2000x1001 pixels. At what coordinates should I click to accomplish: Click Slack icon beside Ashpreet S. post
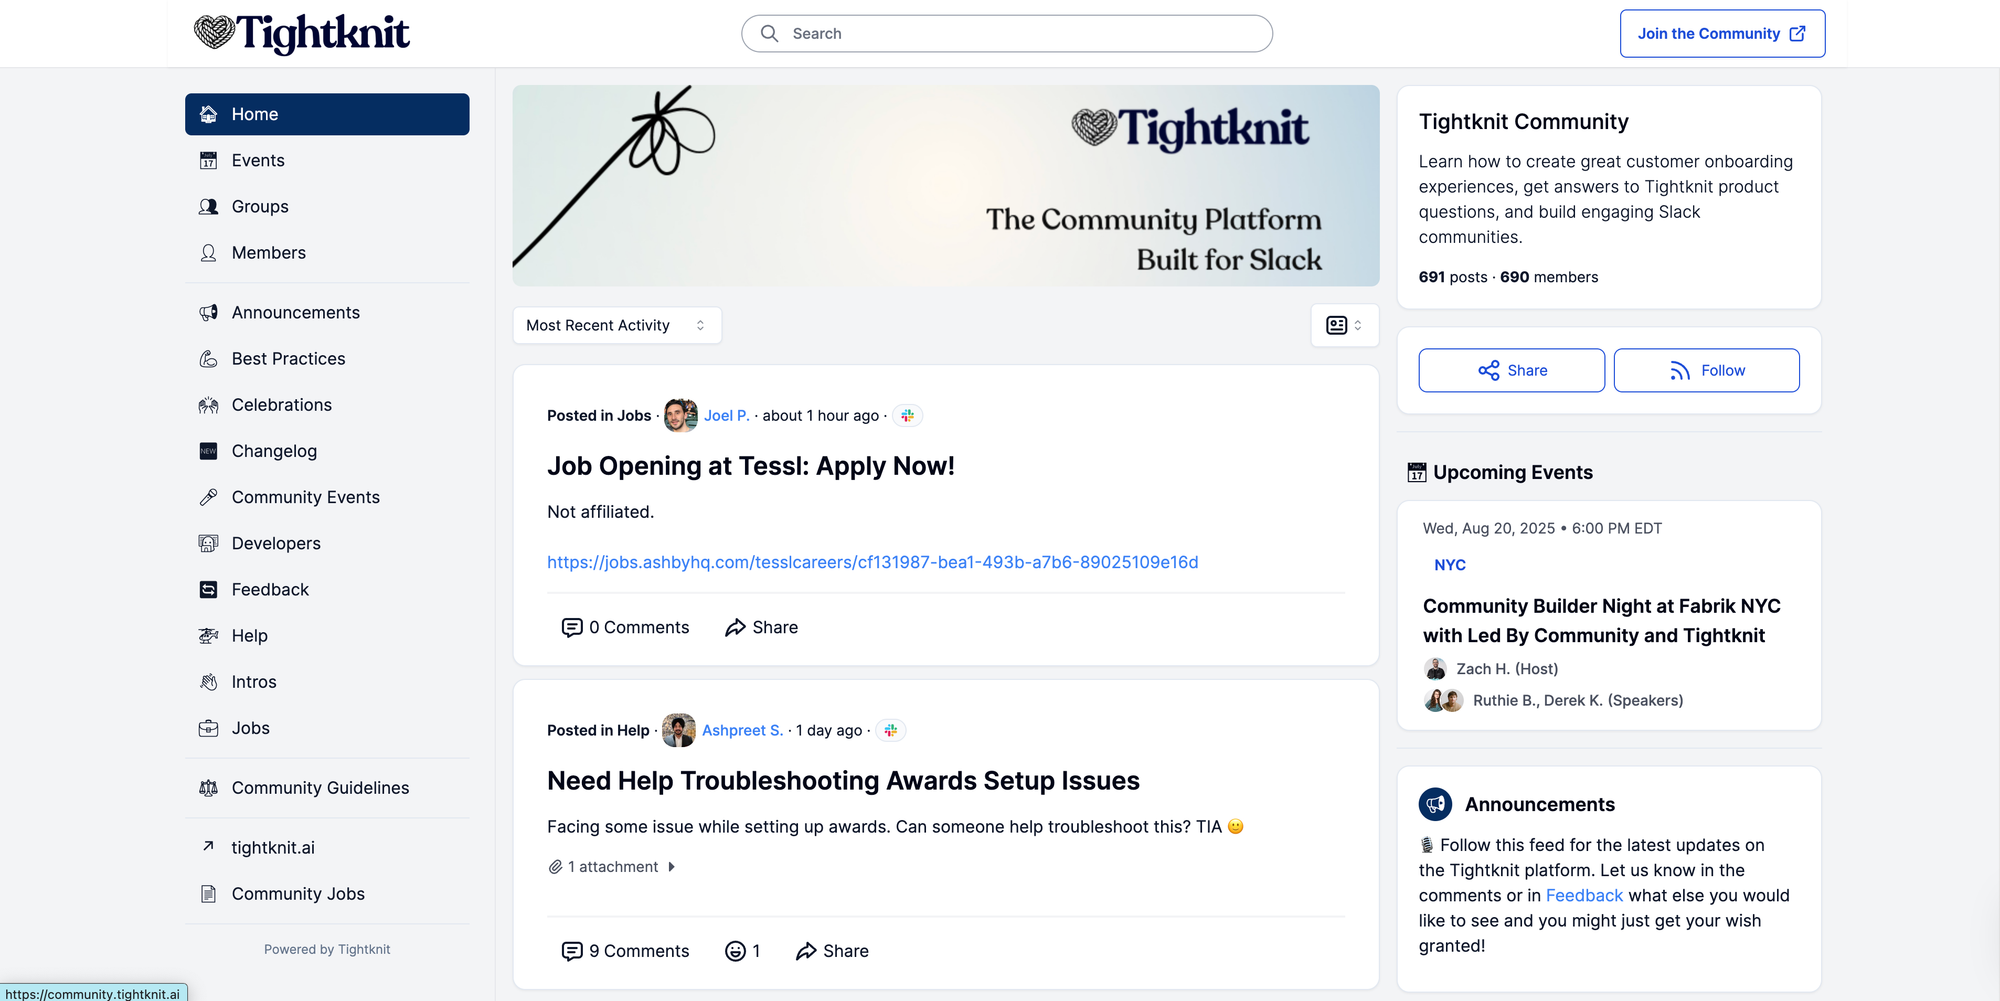click(890, 731)
